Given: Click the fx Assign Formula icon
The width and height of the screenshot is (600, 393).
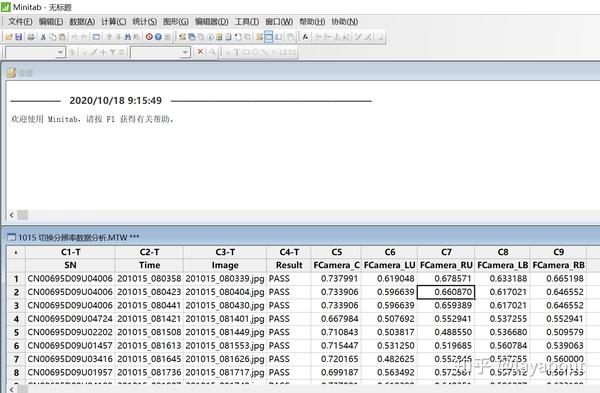Looking at the screenshot, I should 305,37.
